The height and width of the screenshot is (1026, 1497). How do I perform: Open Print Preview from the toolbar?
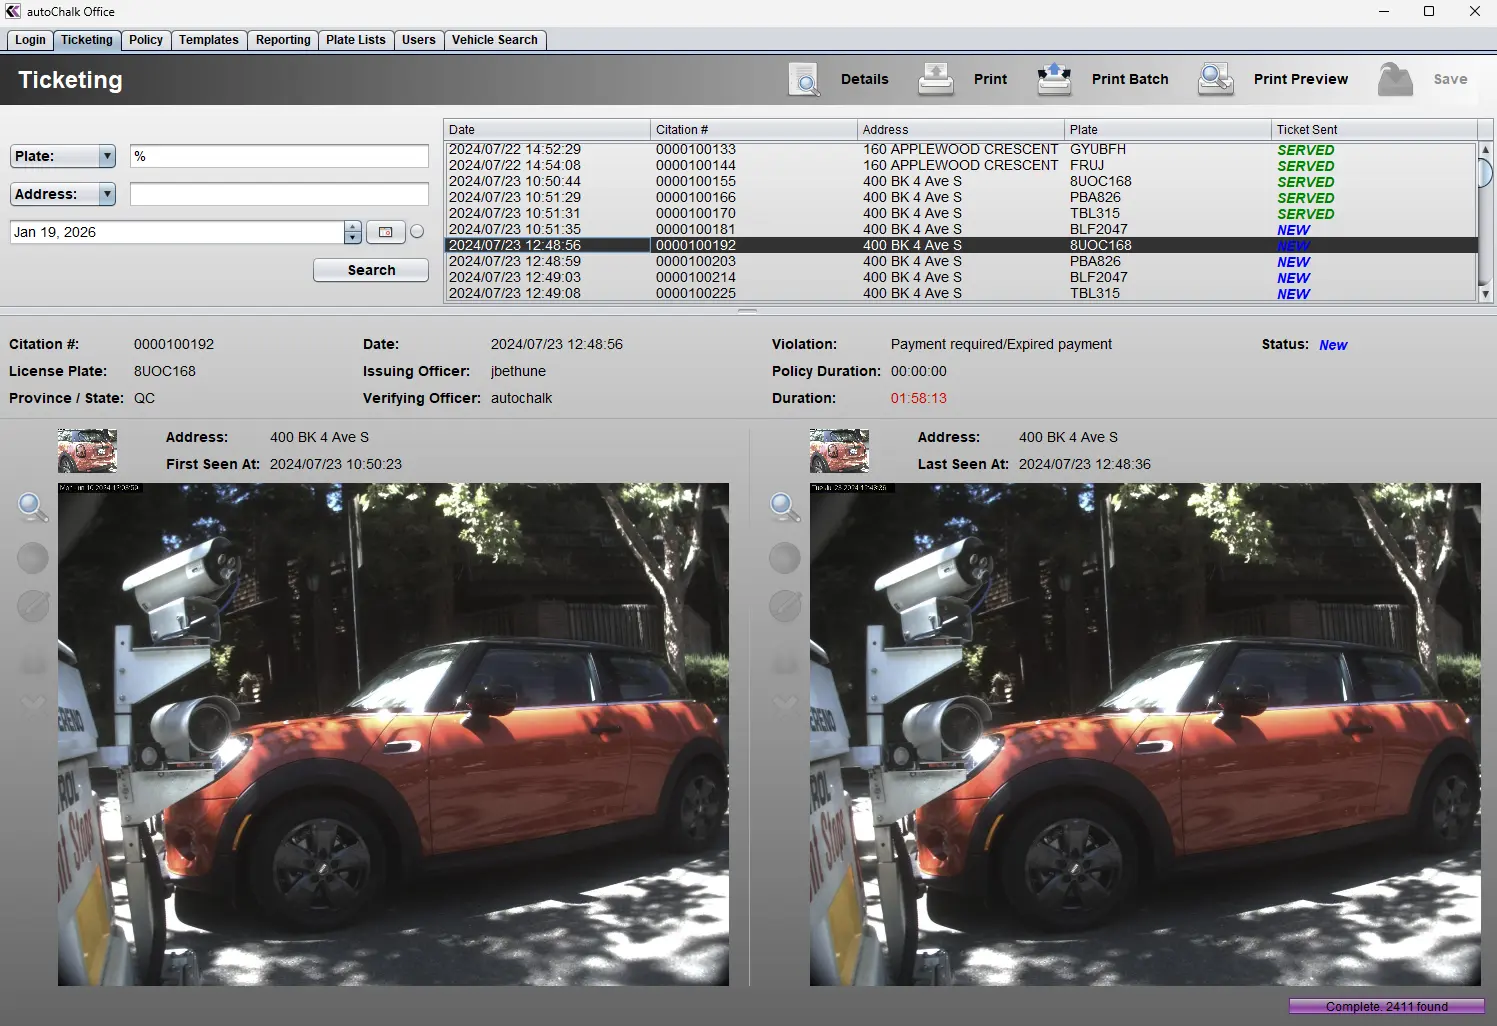click(x=1216, y=79)
